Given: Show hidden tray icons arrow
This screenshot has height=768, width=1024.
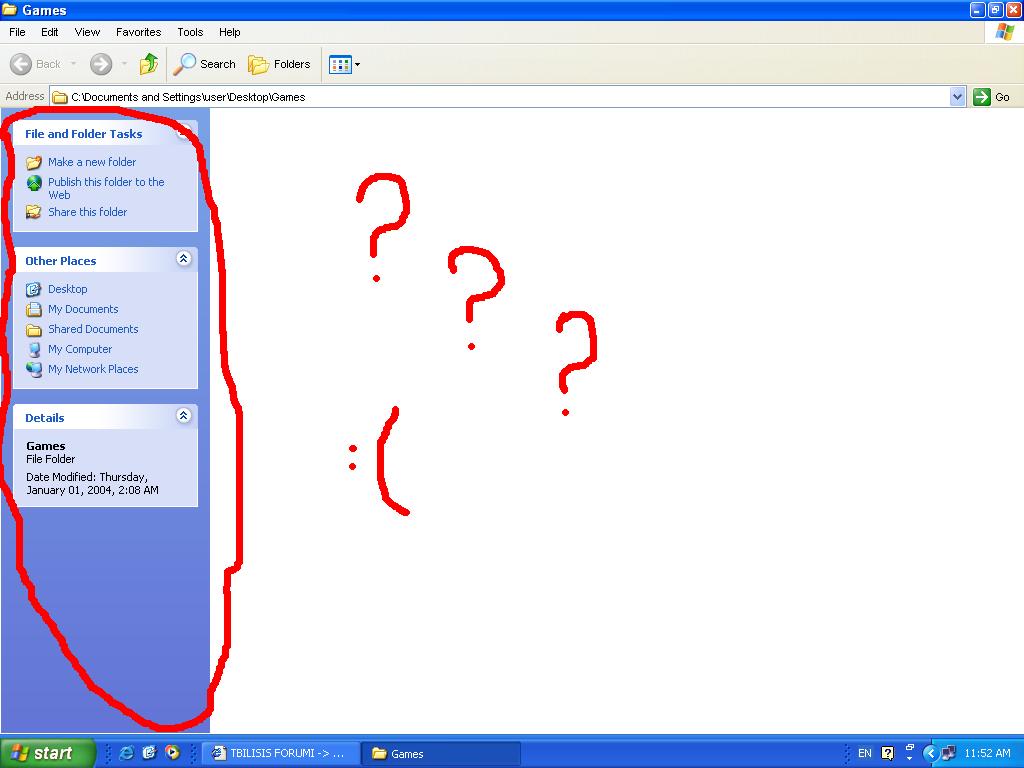Looking at the screenshot, I should [931, 754].
